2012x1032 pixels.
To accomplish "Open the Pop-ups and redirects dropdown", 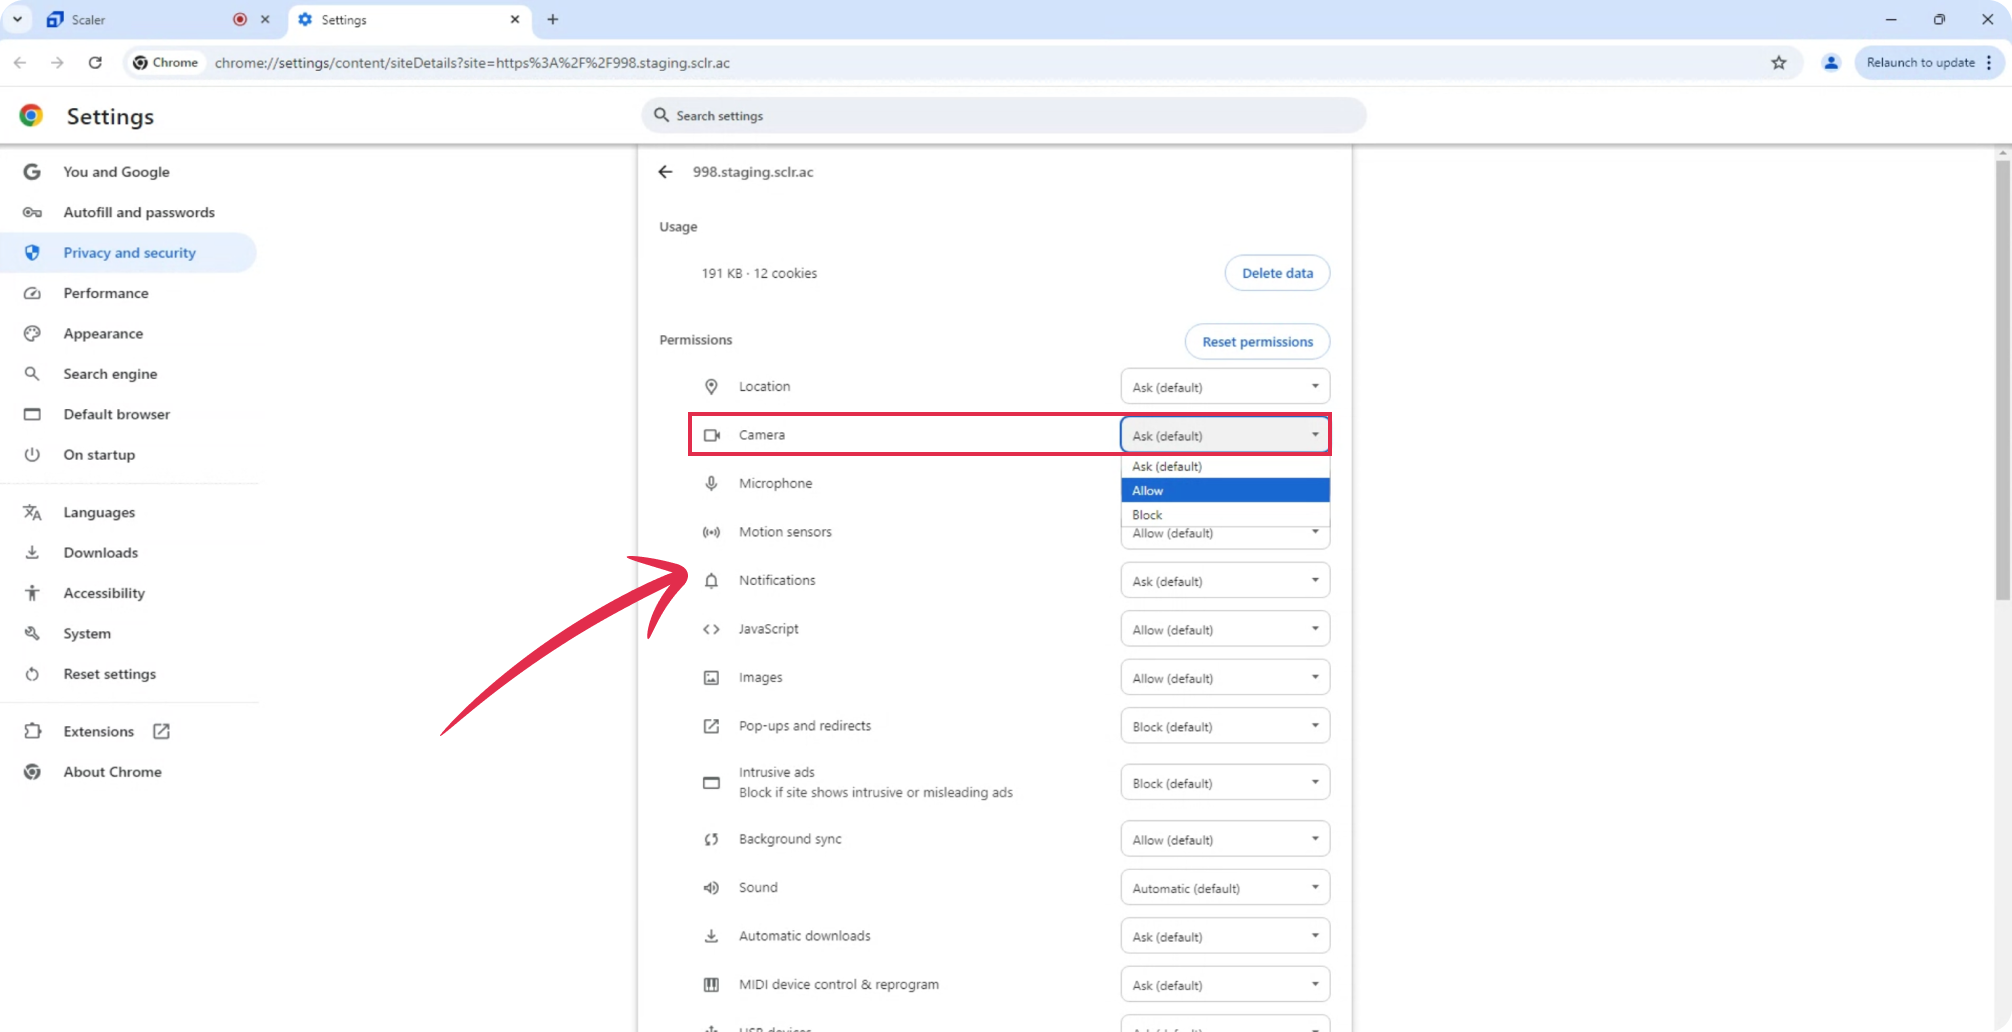I will click(1225, 726).
